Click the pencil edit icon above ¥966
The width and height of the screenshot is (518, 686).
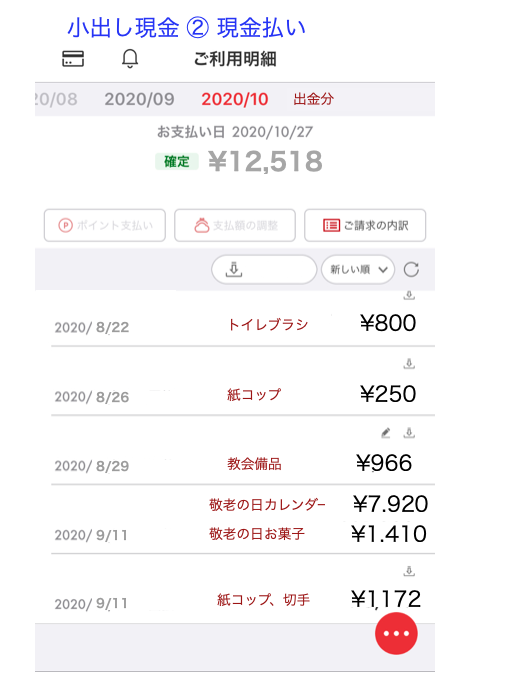coord(385,433)
